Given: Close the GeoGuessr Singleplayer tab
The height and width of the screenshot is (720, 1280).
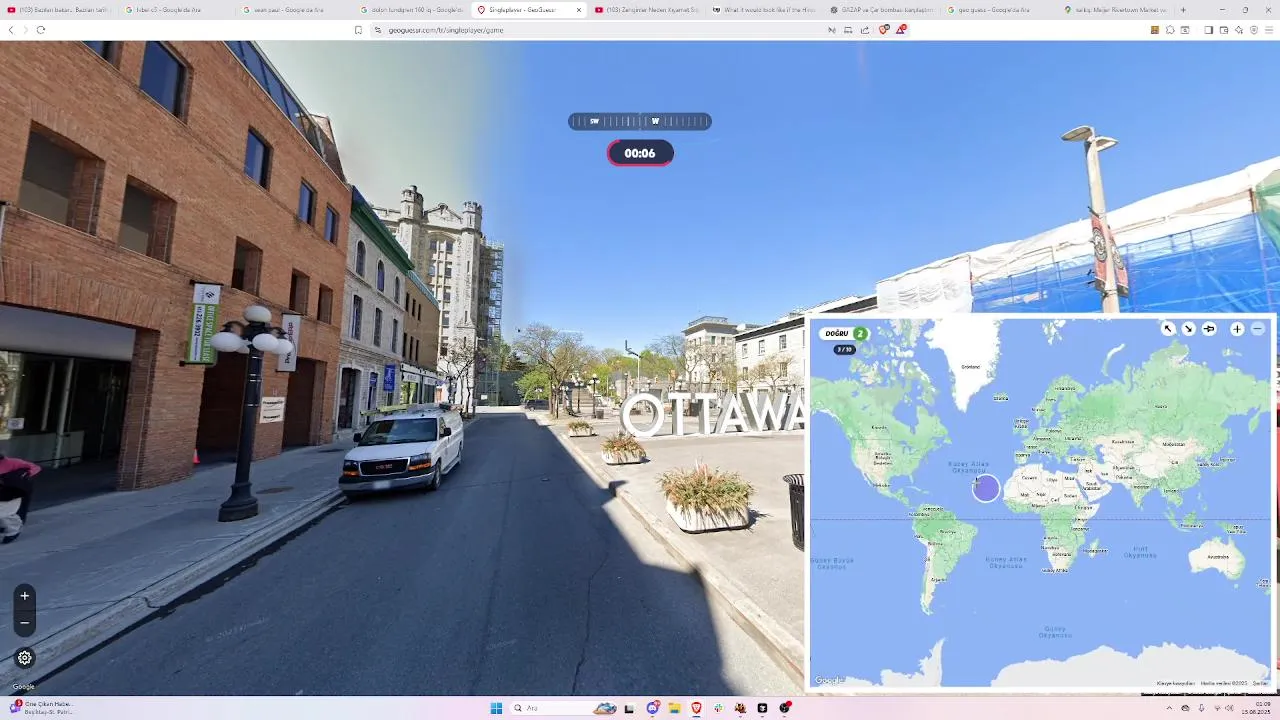Looking at the screenshot, I should point(578,10).
